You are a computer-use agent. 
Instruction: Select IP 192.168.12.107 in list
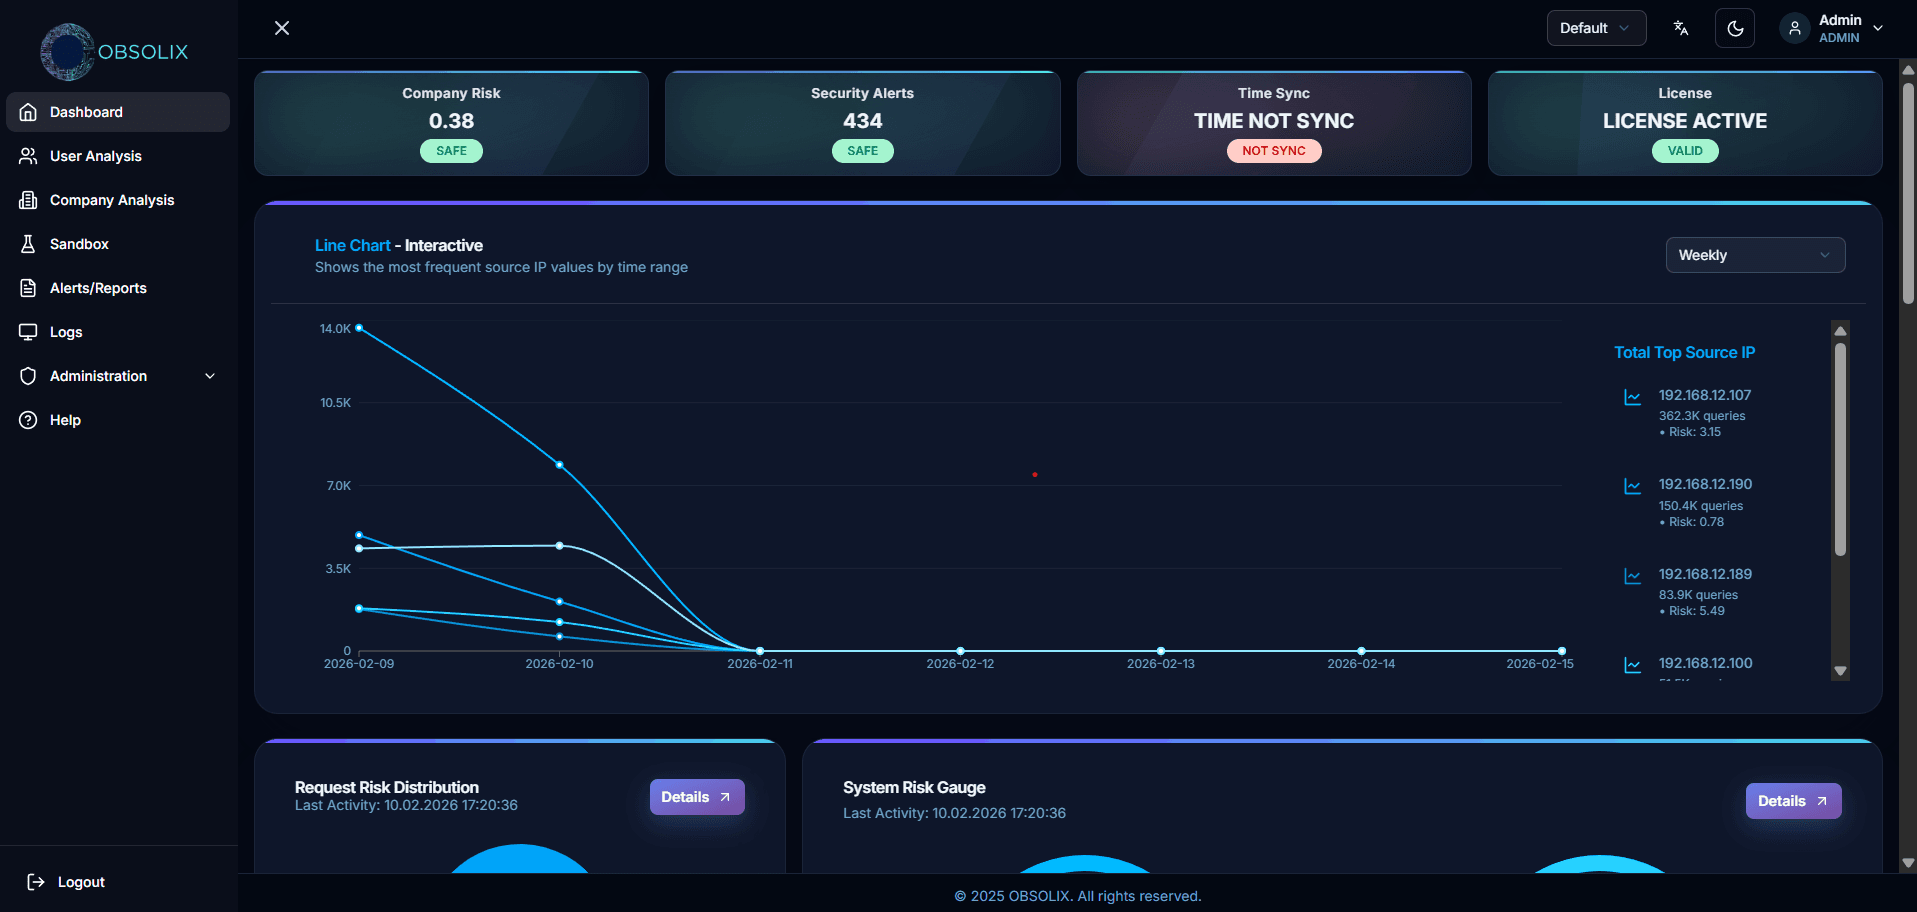click(1705, 395)
